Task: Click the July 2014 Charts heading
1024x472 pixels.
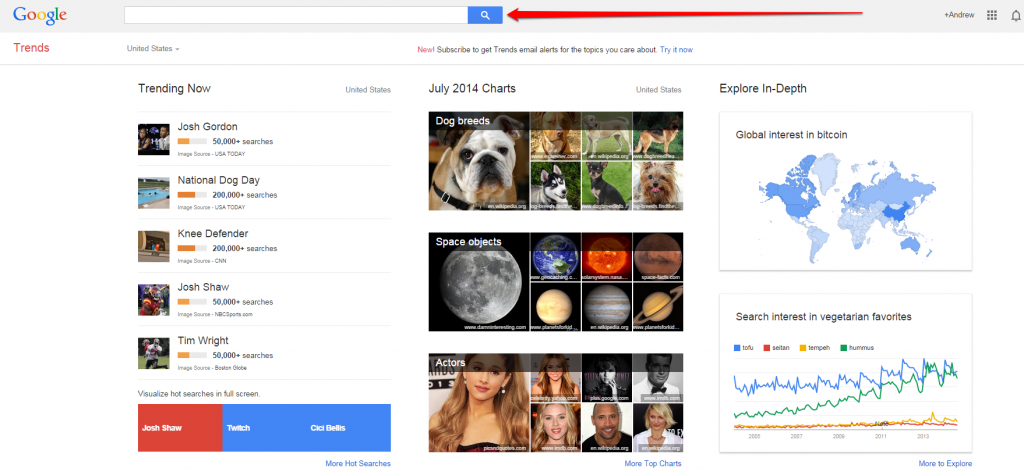Action: click(x=472, y=89)
